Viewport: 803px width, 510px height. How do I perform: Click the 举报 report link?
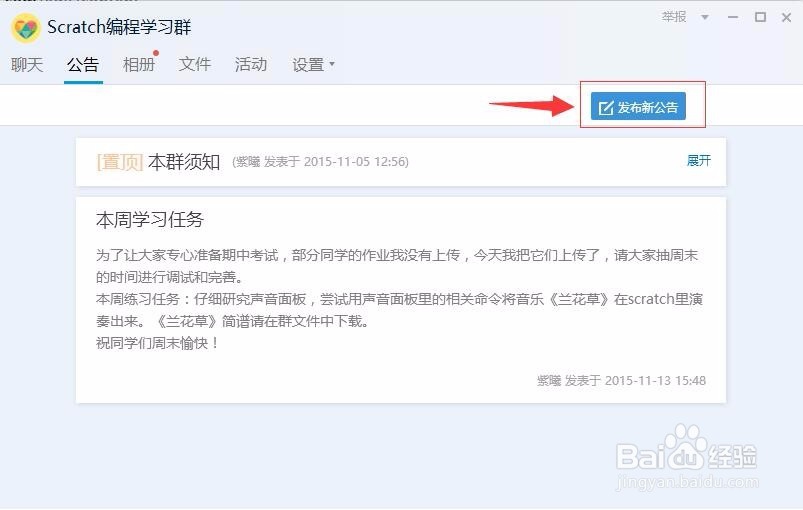tap(674, 17)
